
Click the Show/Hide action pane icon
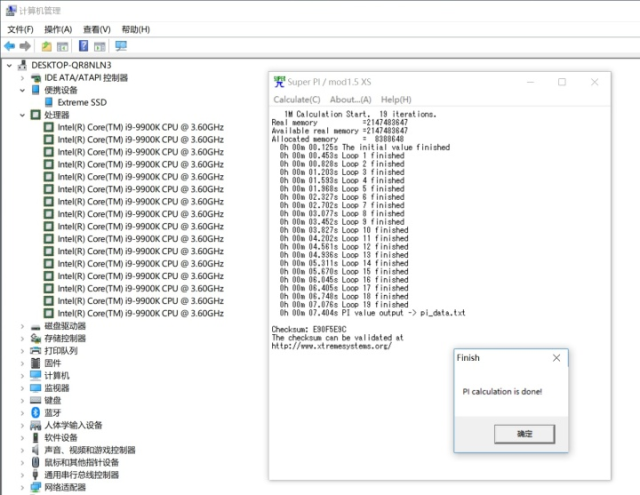(100, 47)
